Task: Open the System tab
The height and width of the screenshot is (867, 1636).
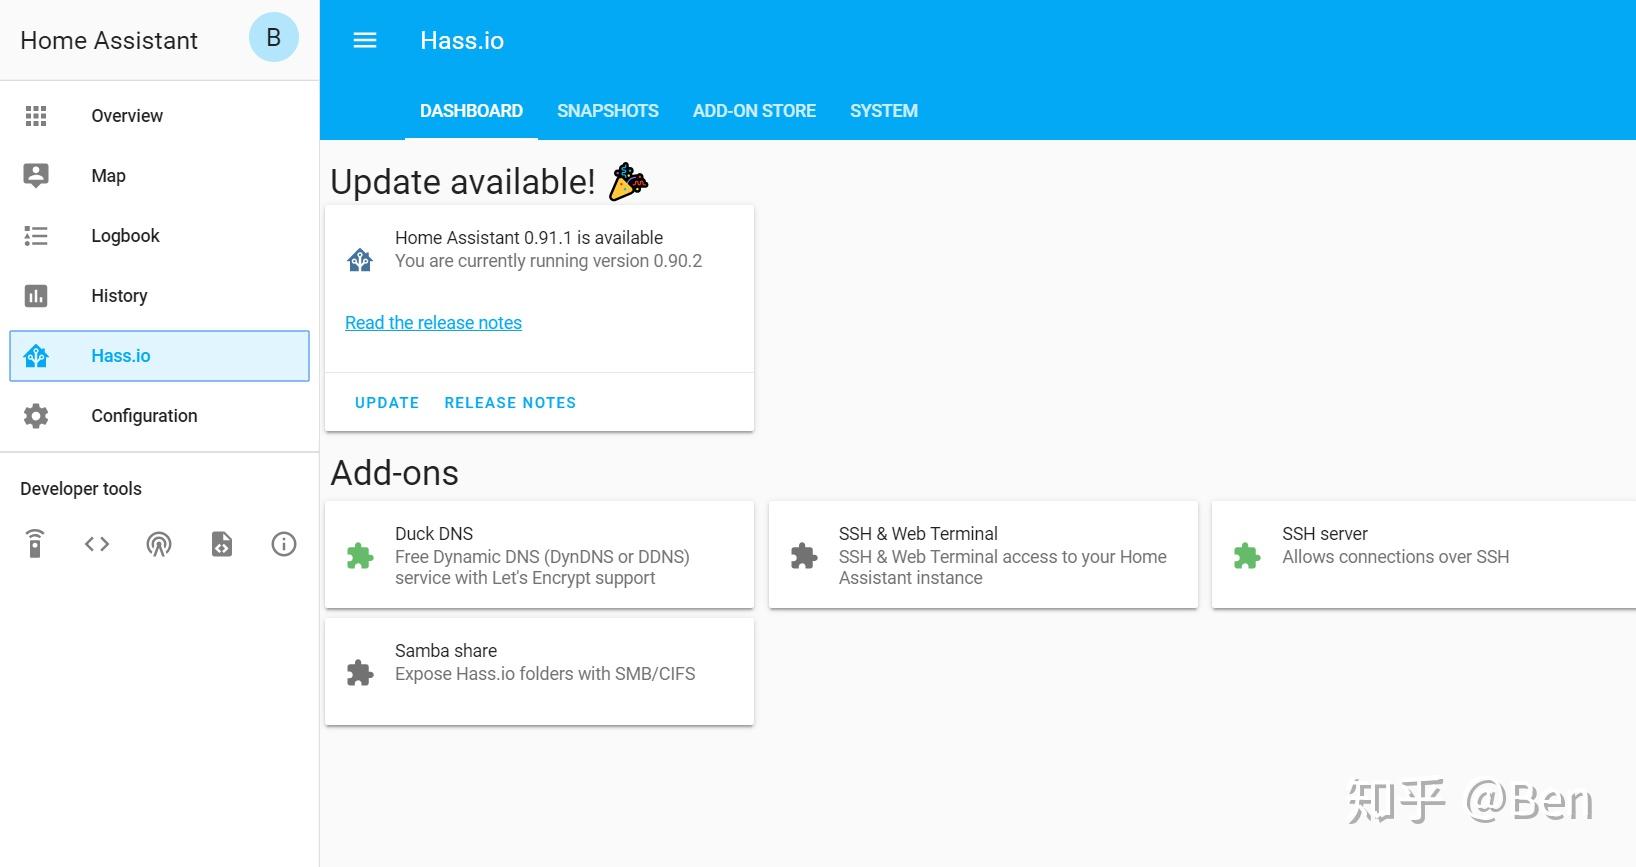Action: (x=884, y=111)
